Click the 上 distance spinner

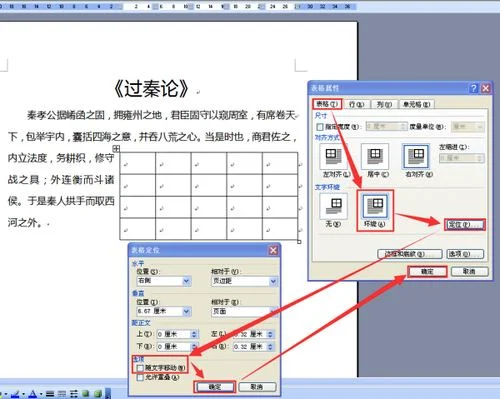(194, 334)
